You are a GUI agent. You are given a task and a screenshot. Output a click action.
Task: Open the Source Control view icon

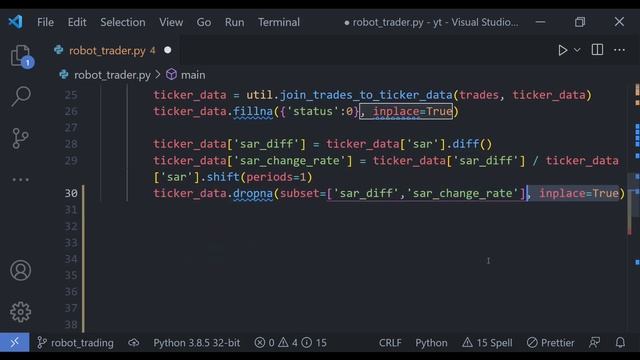click(20, 139)
